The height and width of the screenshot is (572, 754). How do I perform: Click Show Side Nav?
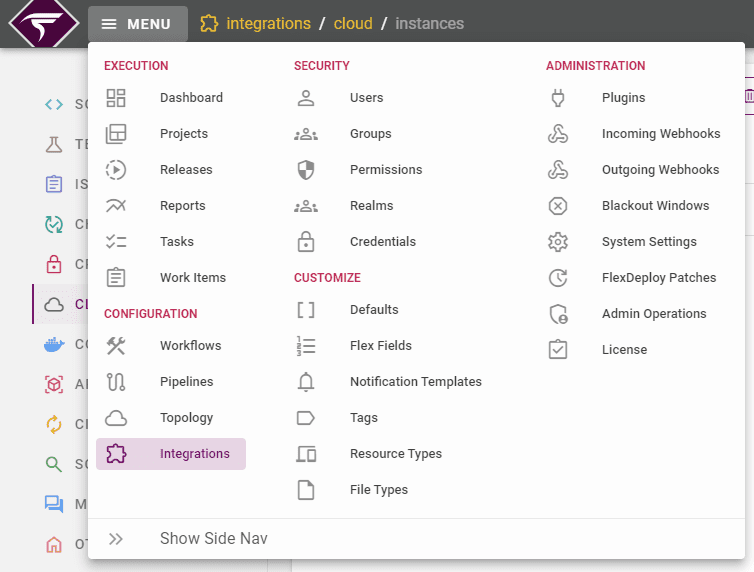coord(214,539)
